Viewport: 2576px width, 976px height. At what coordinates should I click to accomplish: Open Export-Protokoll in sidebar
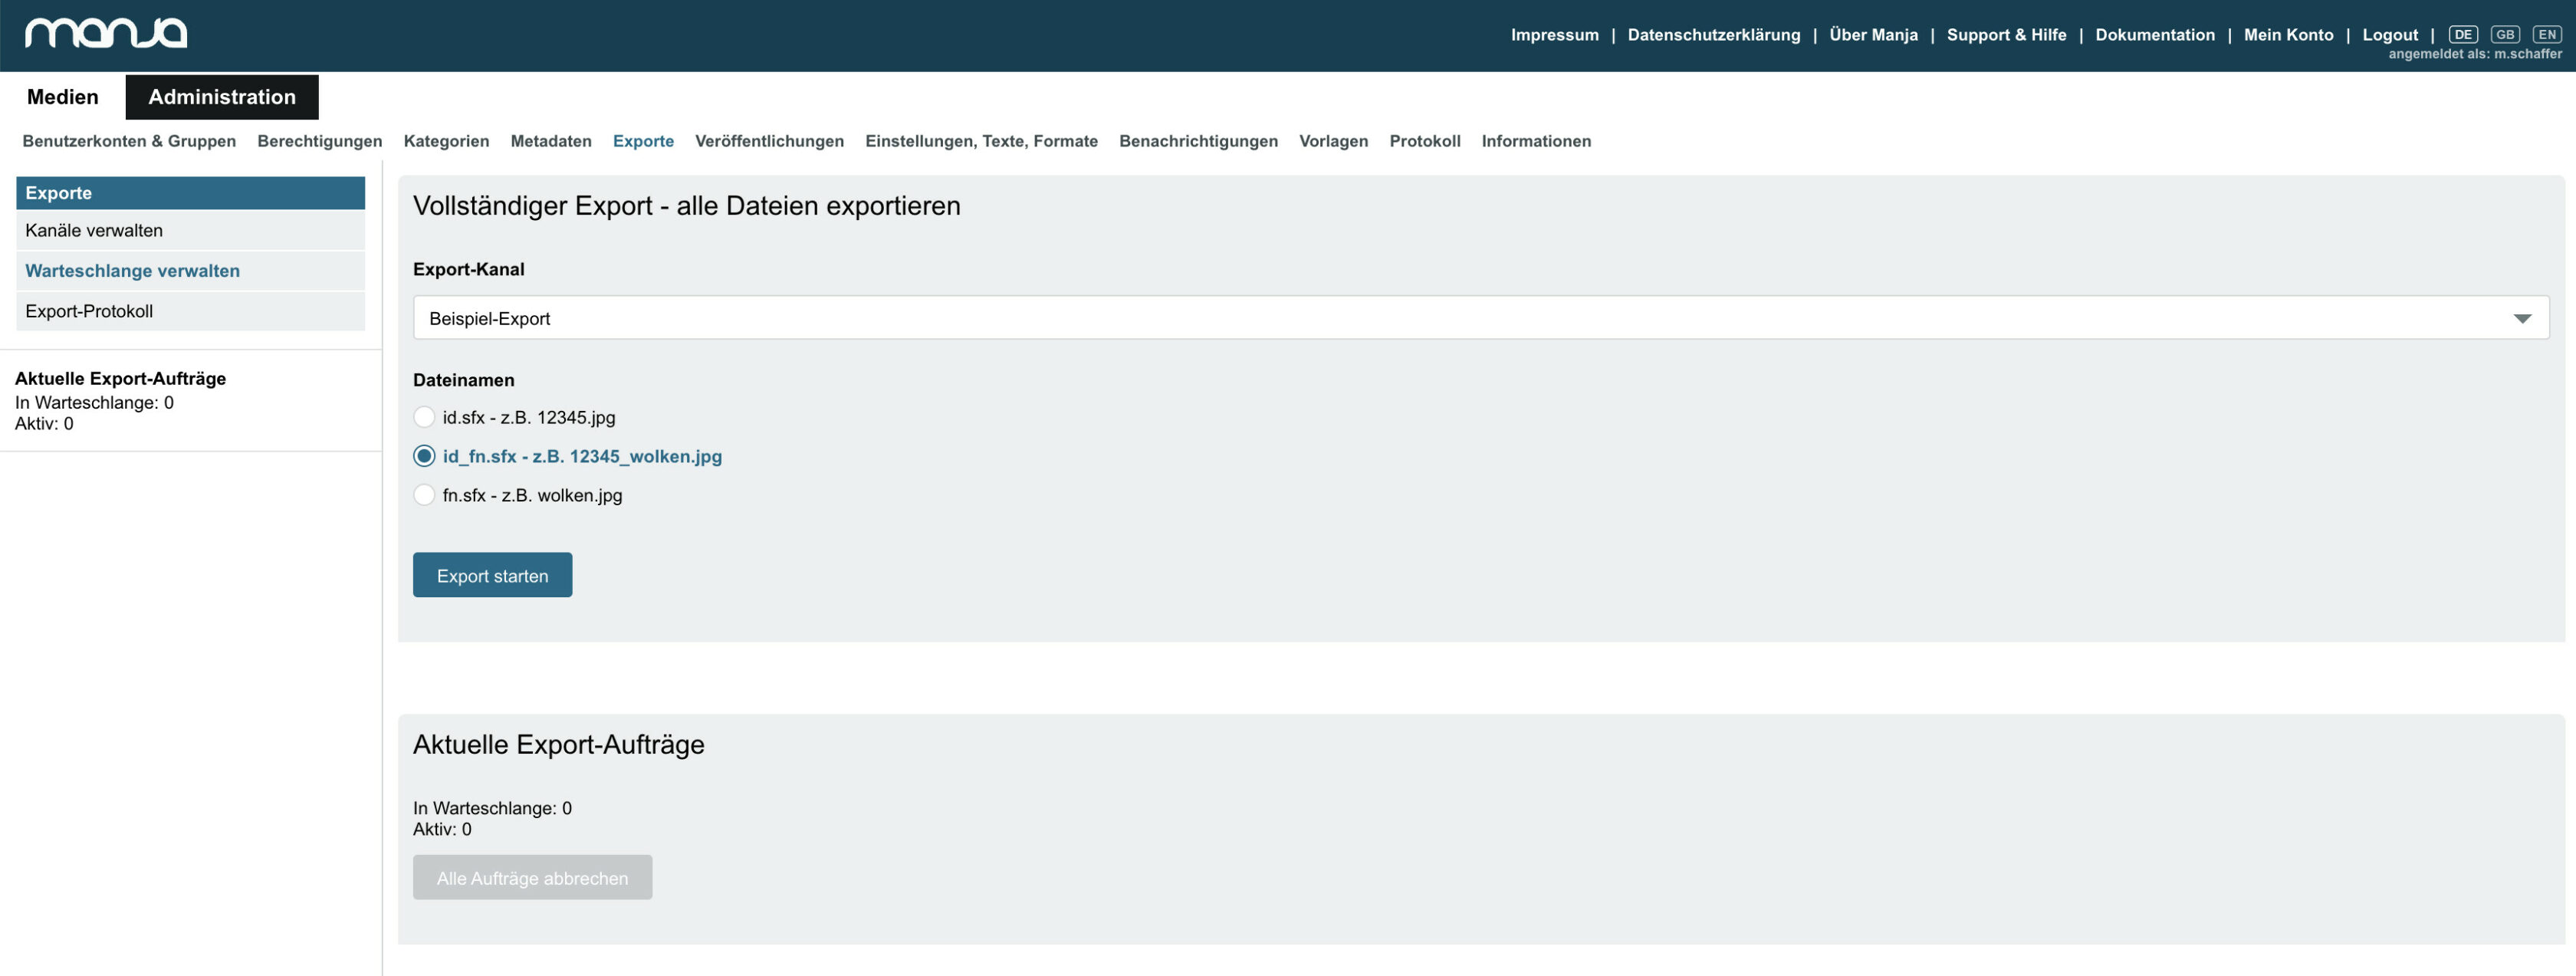[x=190, y=311]
